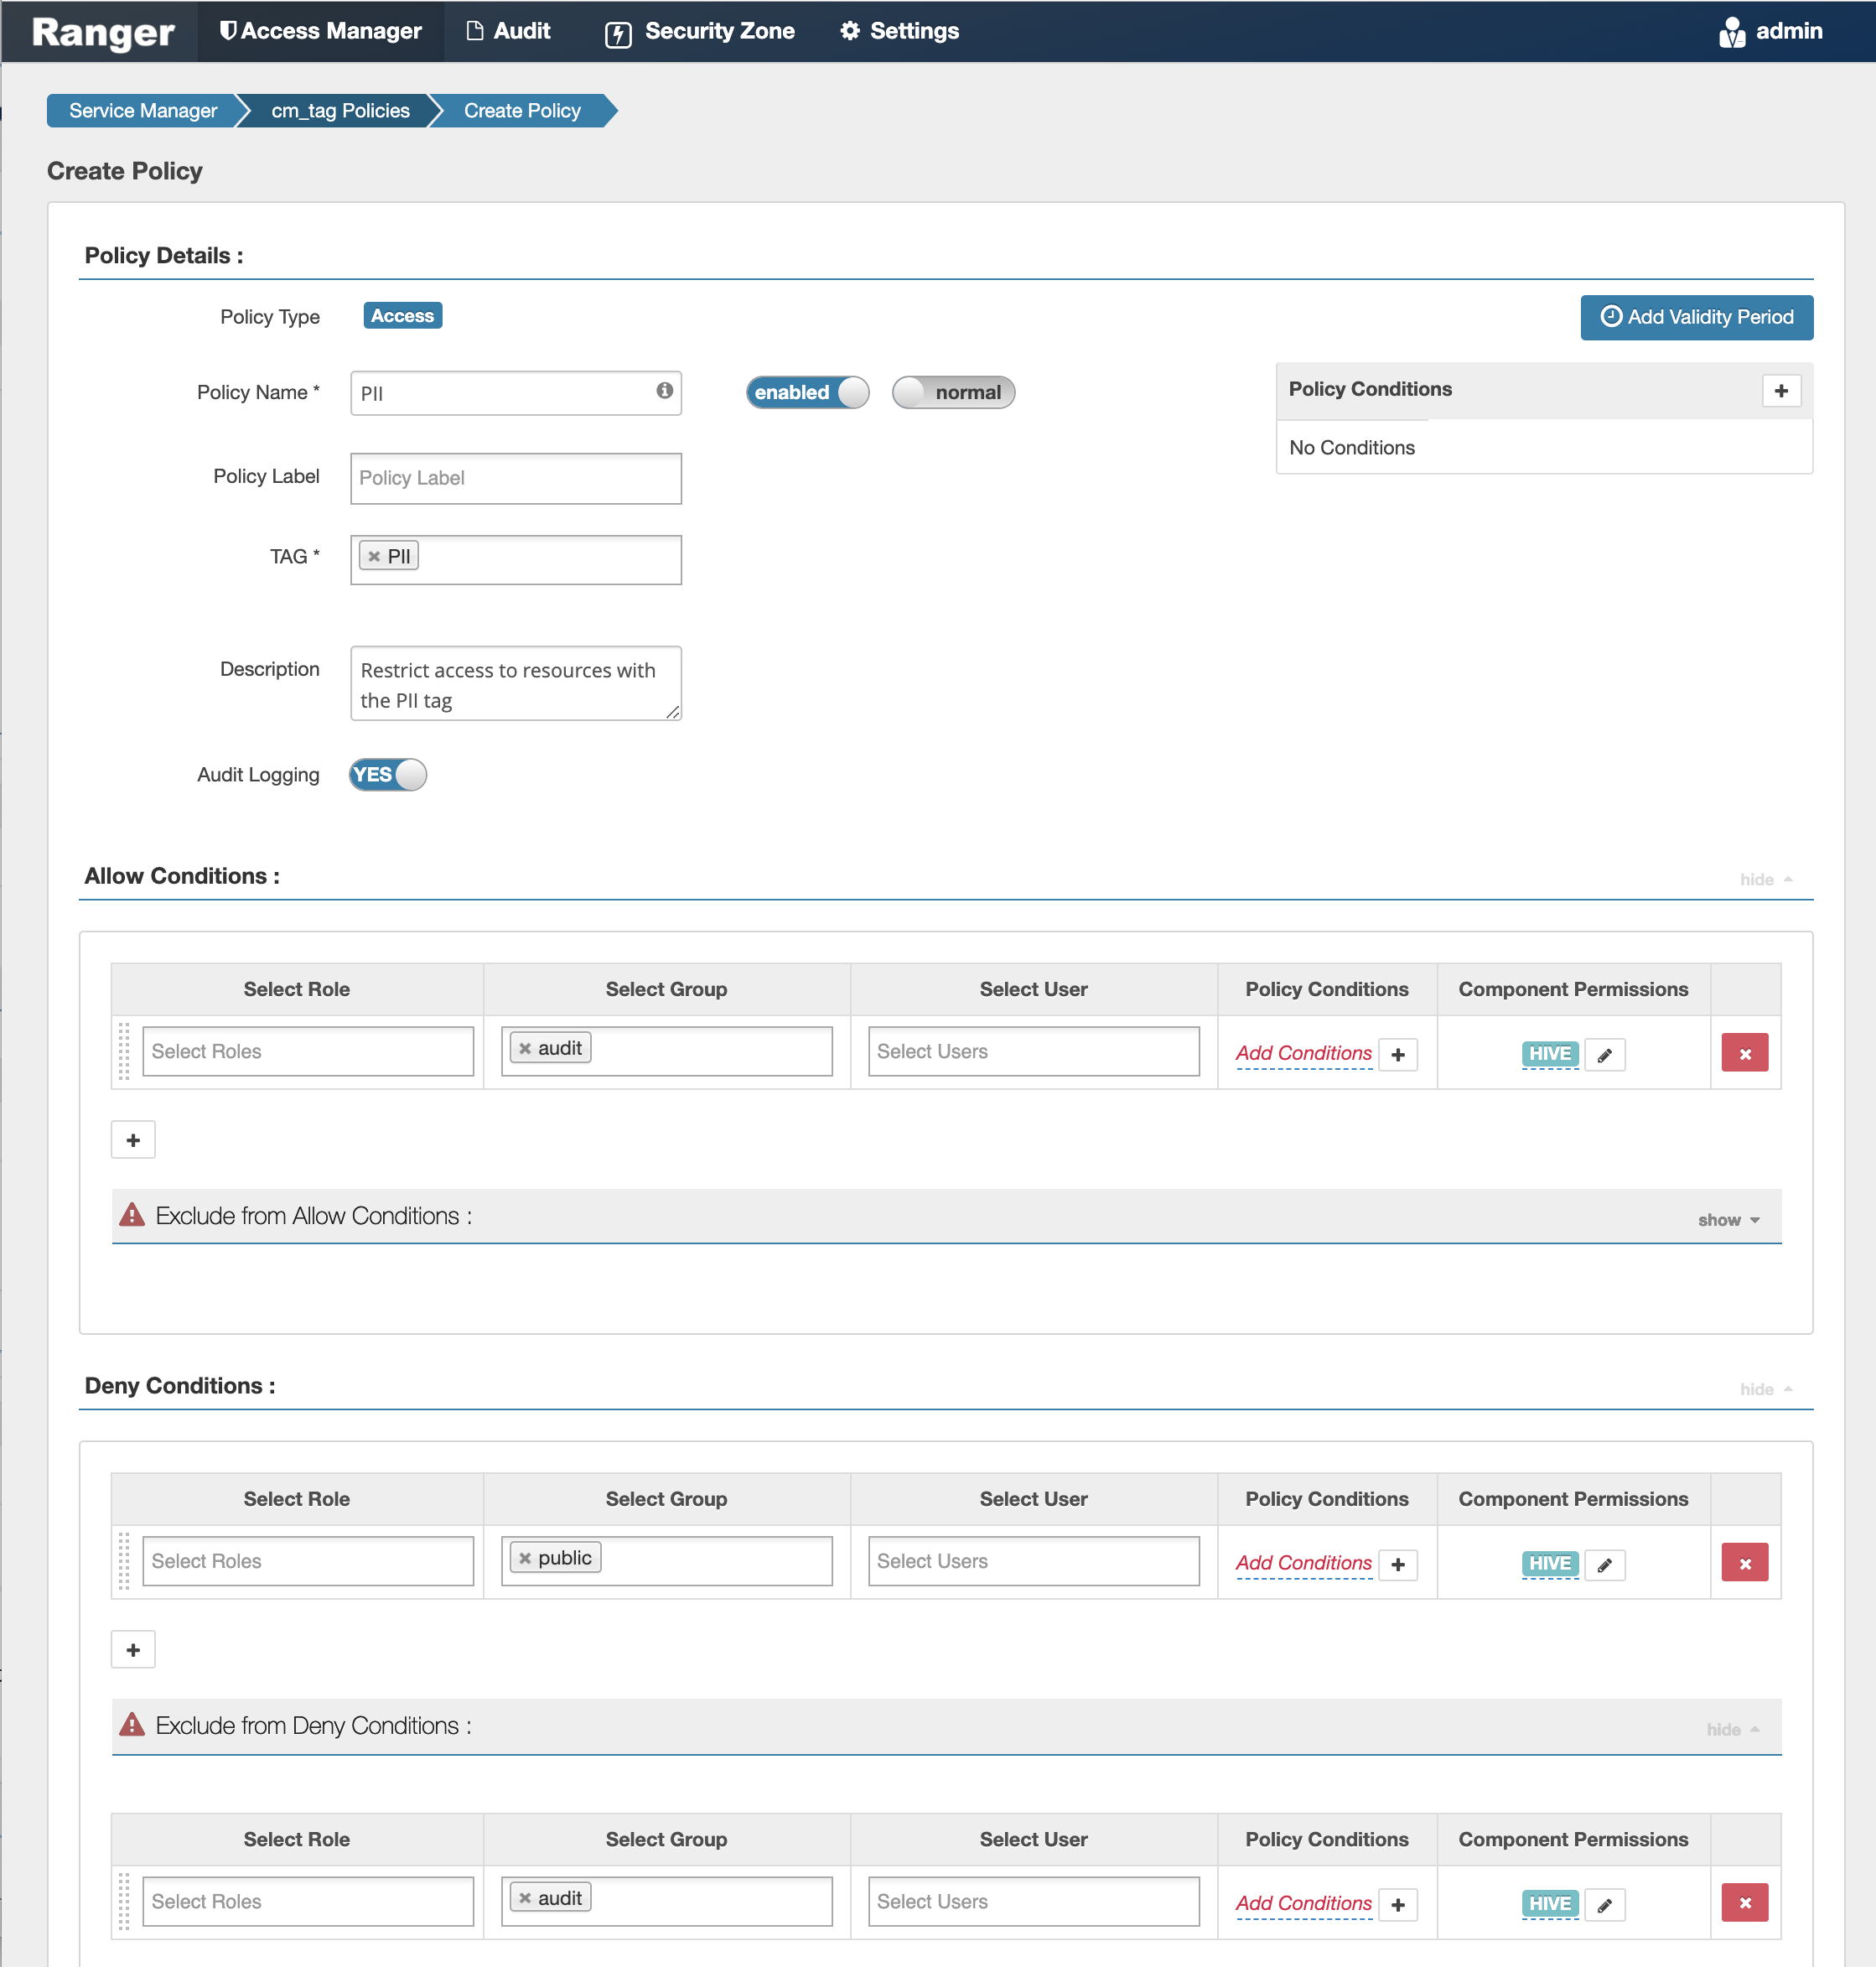Delete the Allow Conditions audit row
Viewport: 1876px width, 1967px height.
1744,1053
